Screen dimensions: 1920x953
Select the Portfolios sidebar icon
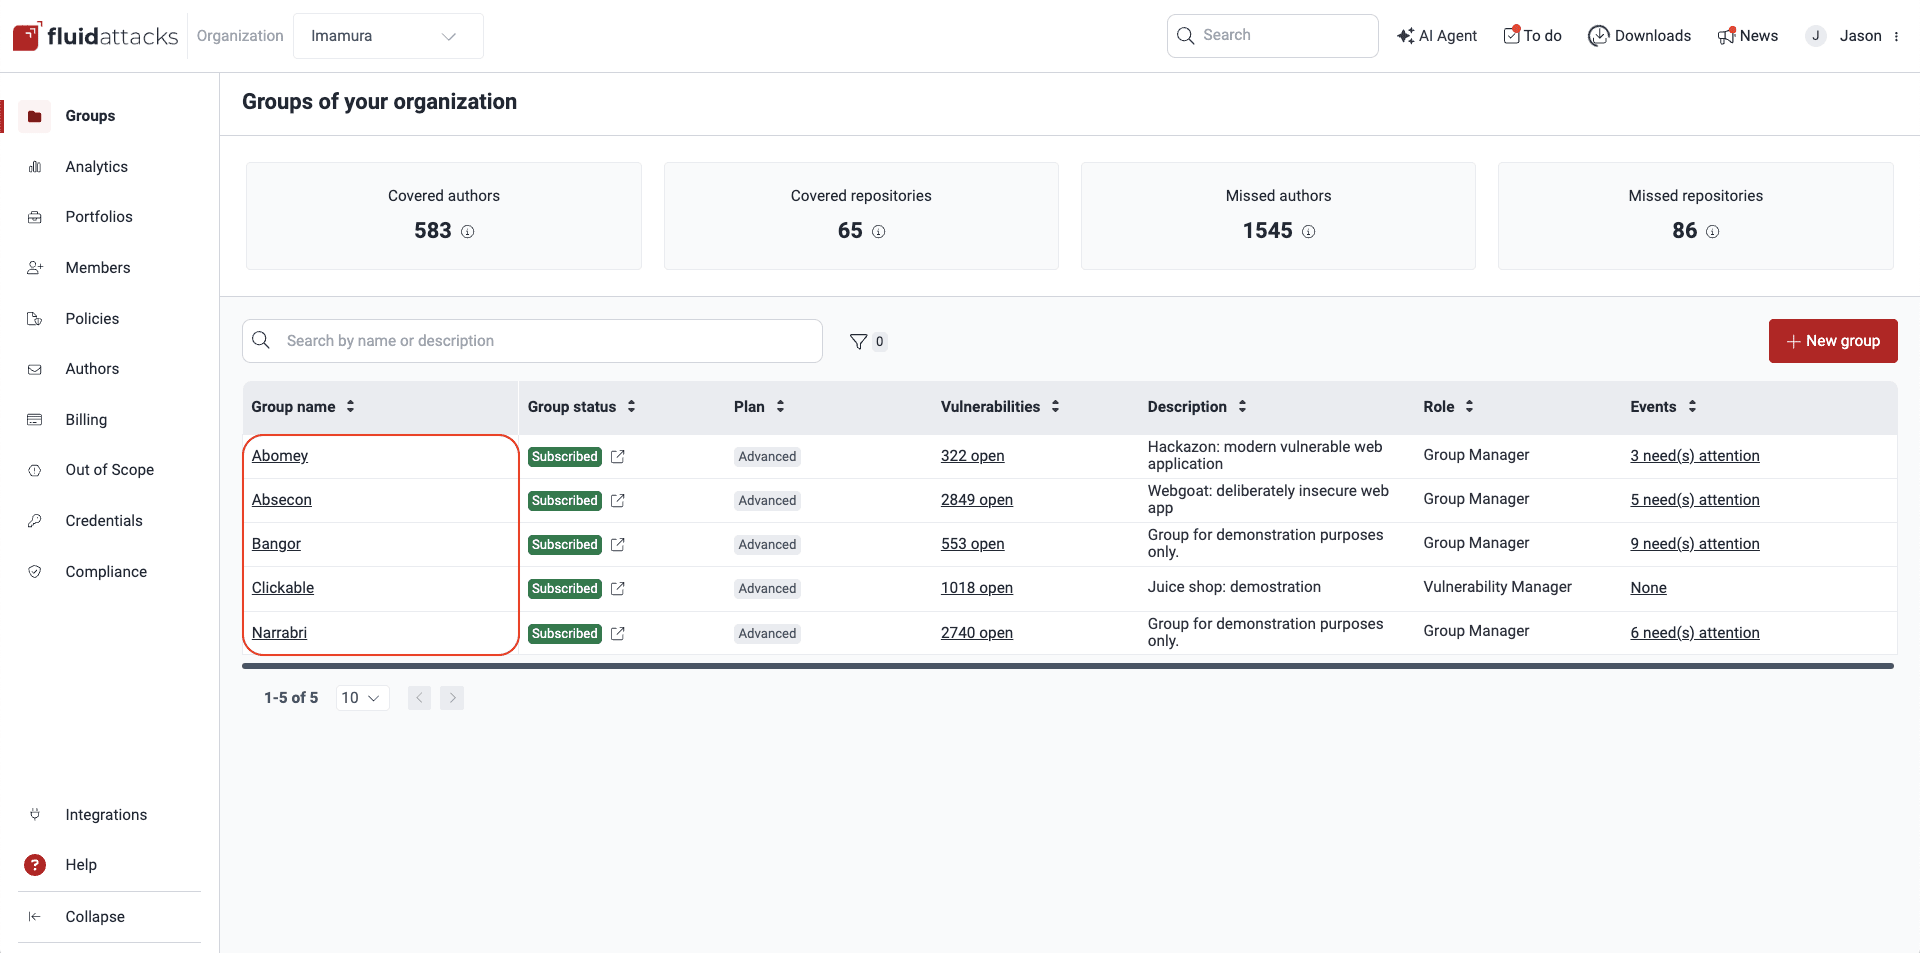(99, 217)
